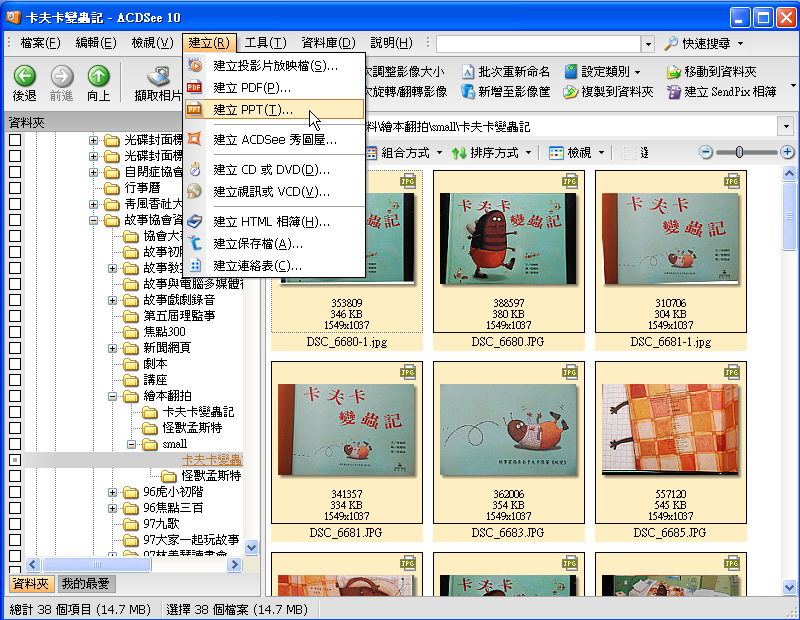Tick the checkbox beside 行事曆 folder row

tap(15, 188)
